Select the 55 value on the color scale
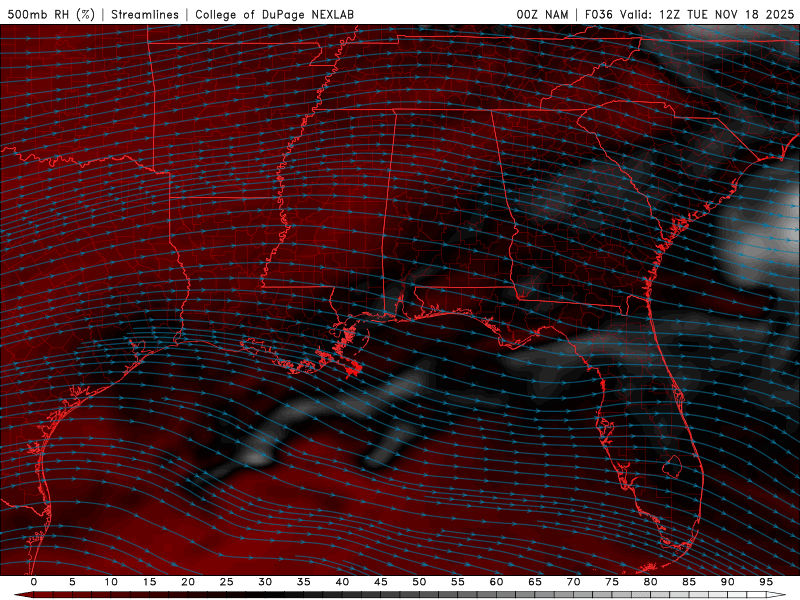 pos(458,582)
